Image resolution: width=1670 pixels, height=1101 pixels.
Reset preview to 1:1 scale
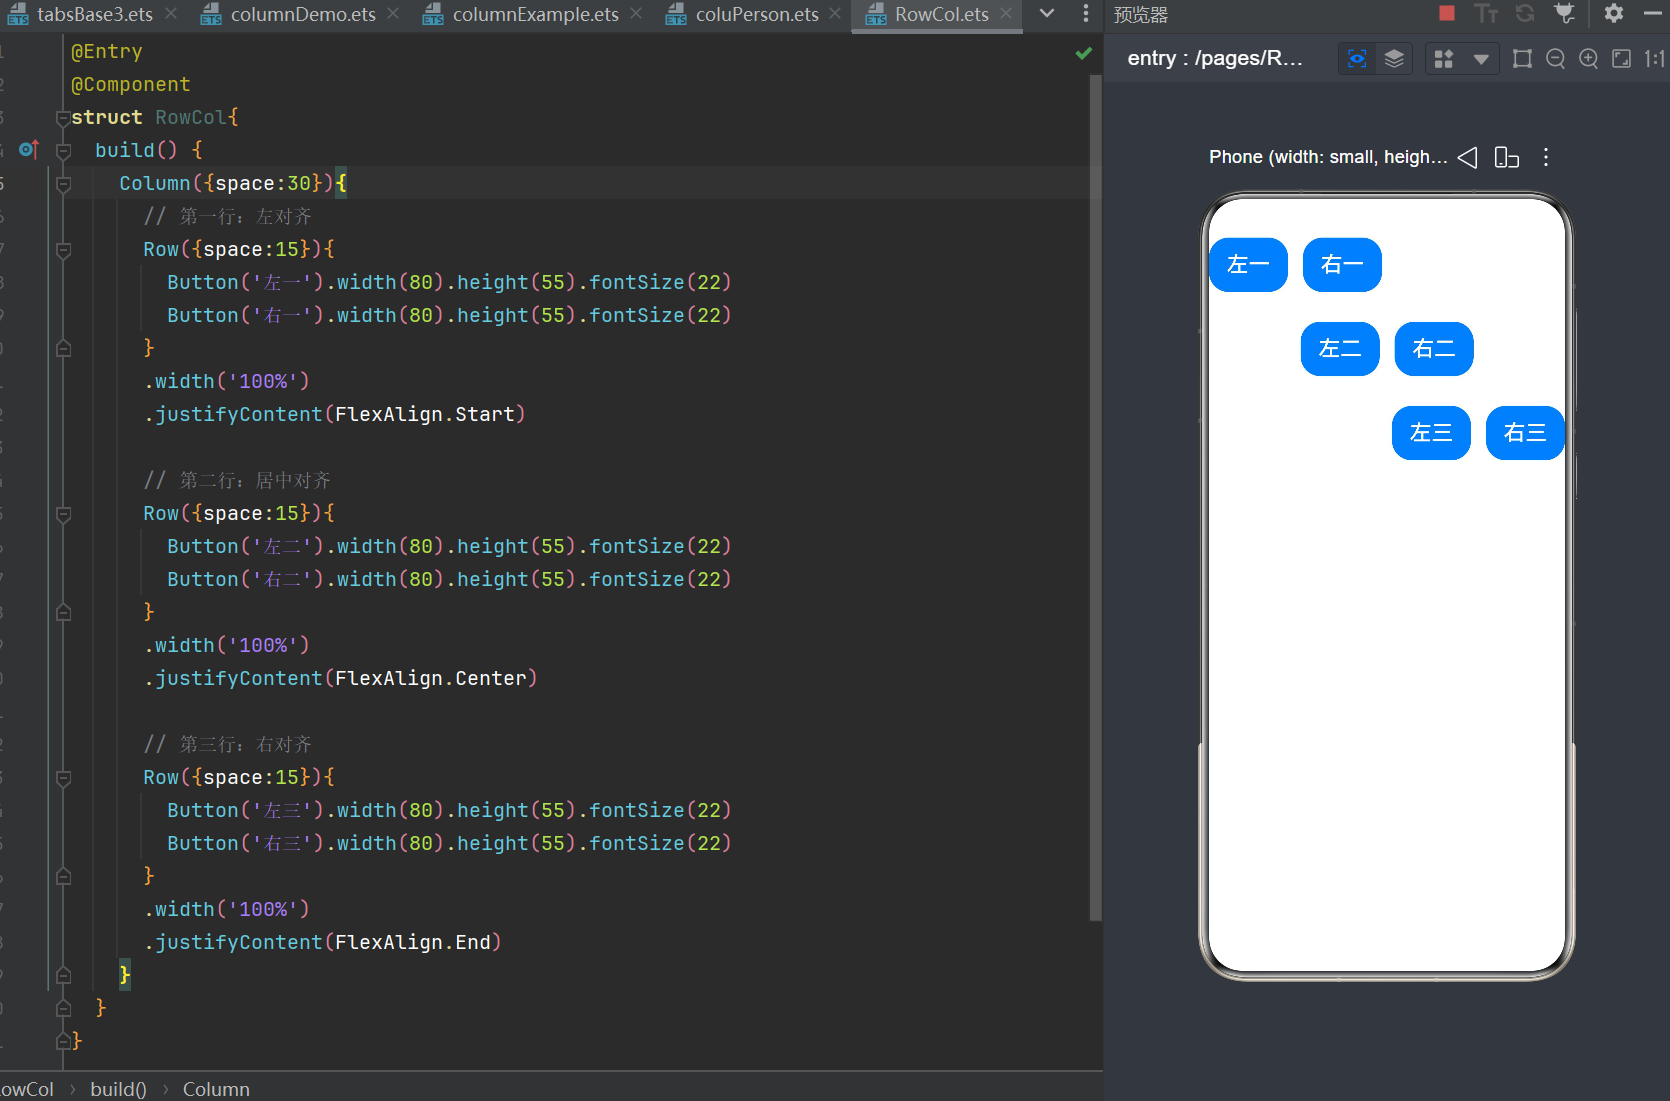[x=1654, y=59]
